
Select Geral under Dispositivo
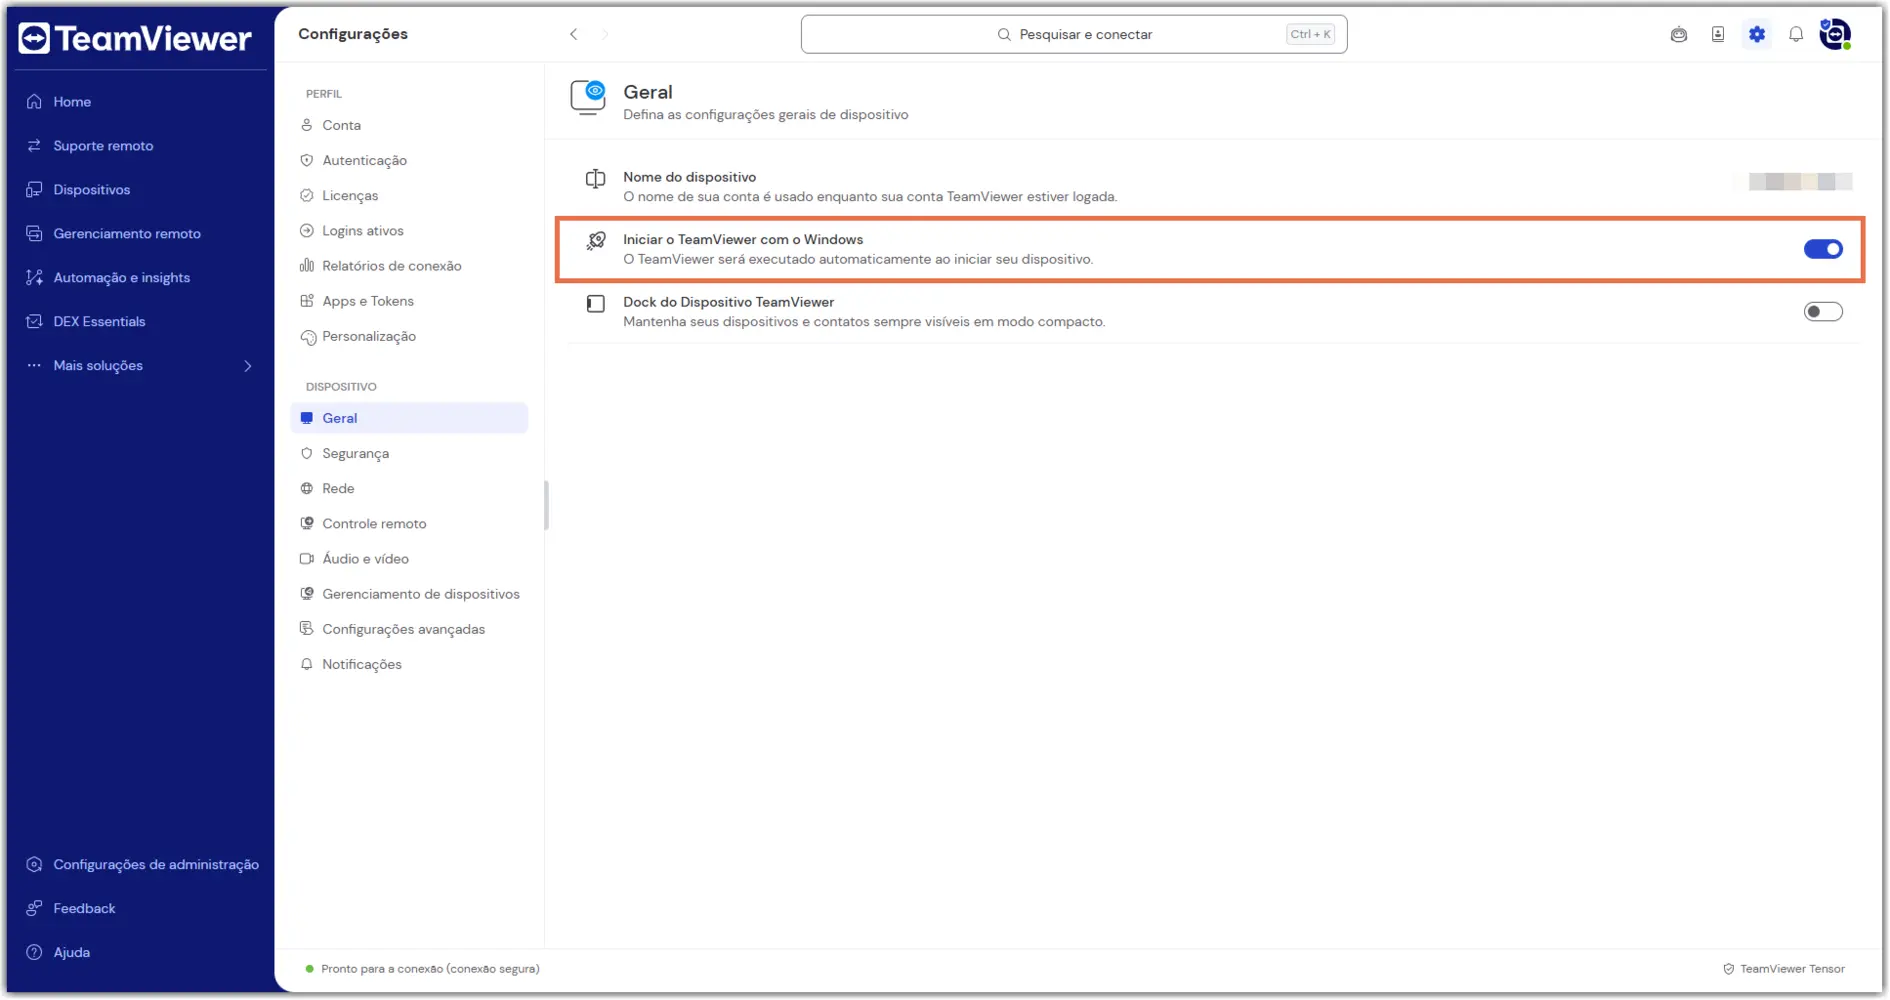point(409,418)
